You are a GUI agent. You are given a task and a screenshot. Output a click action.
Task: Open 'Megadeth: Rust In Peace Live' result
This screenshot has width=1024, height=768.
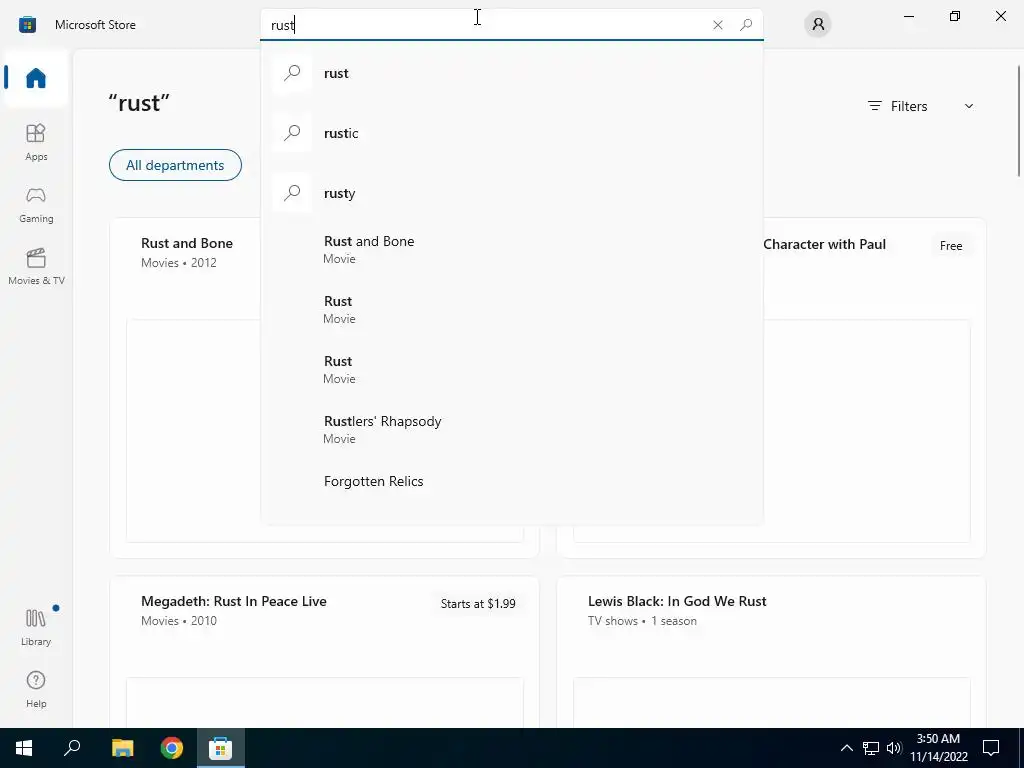coord(234,601)
